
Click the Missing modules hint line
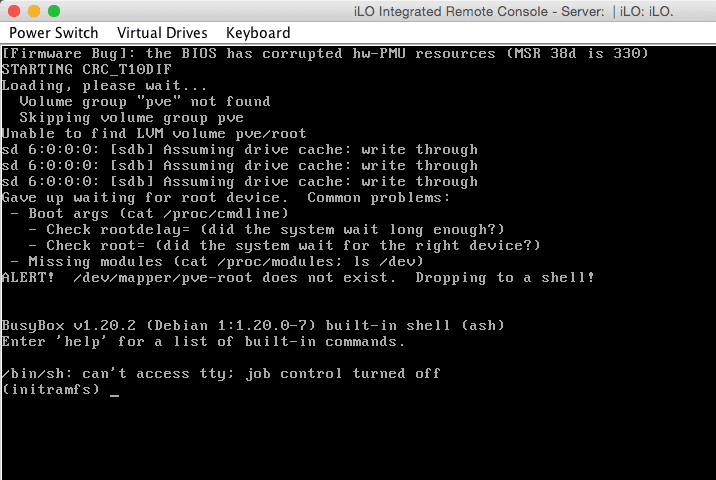(217, 262)
